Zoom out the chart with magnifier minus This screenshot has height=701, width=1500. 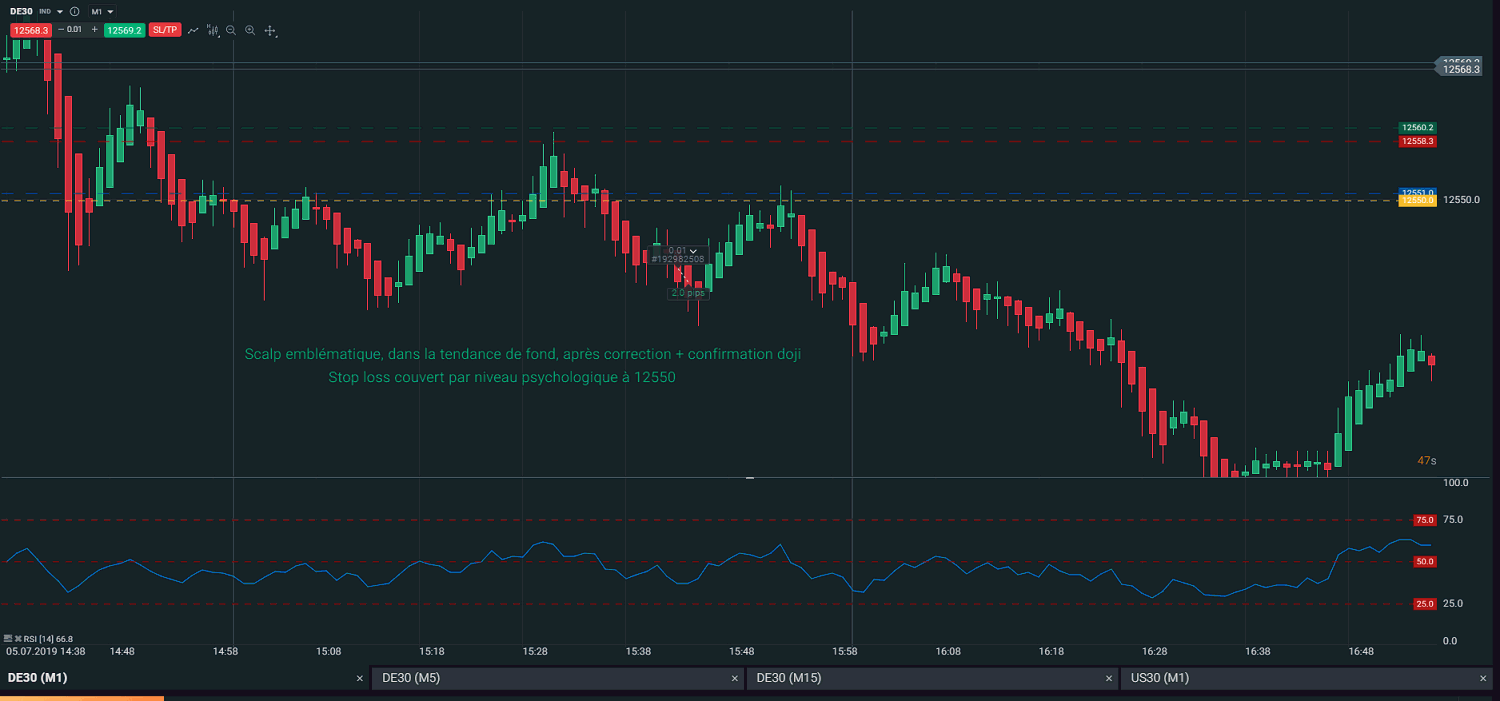click(231, 30)
